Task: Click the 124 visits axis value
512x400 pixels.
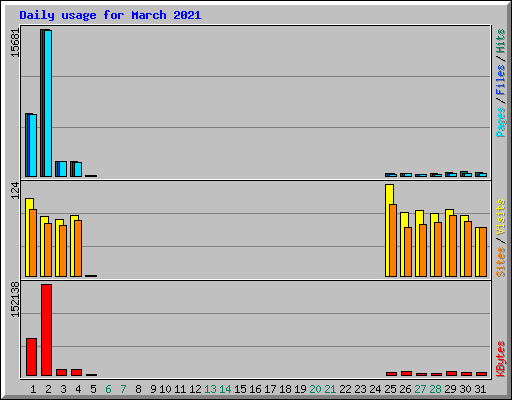Action: tap(15, 191)
